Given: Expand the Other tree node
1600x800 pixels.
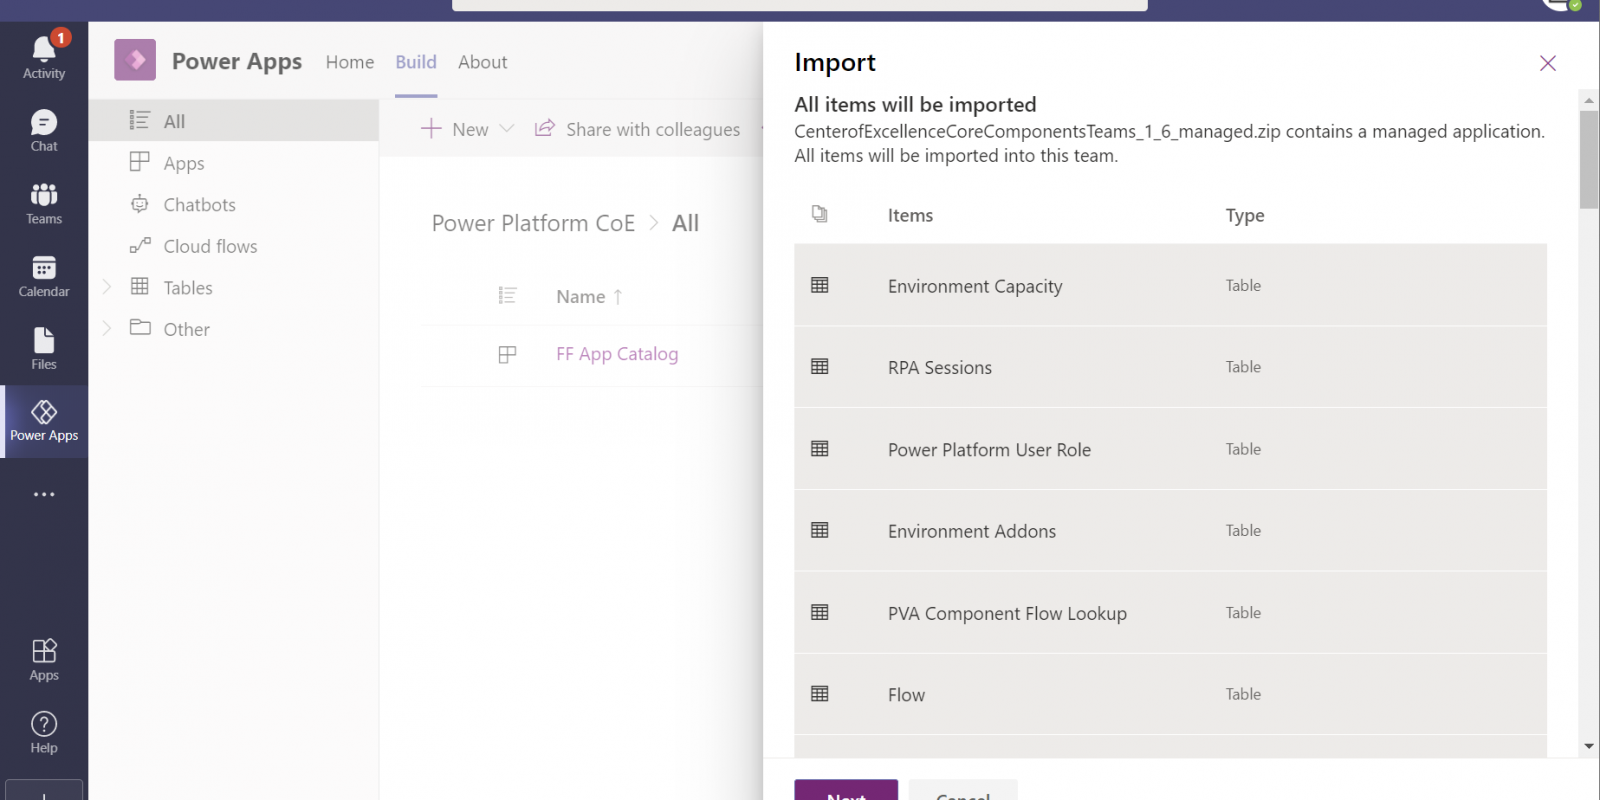Looking at the screenshot, I should click(x=107, y=328).
